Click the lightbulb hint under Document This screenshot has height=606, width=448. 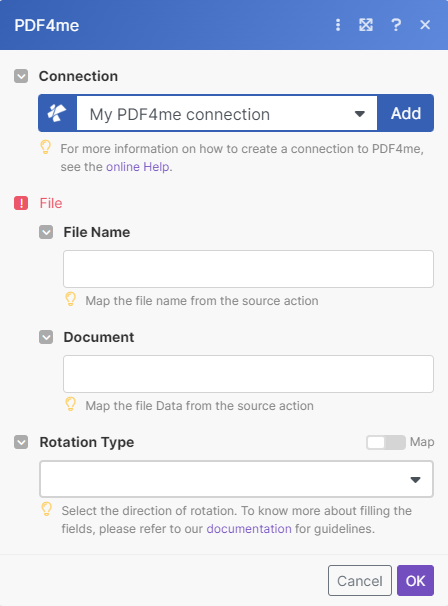tap(70, 404)
